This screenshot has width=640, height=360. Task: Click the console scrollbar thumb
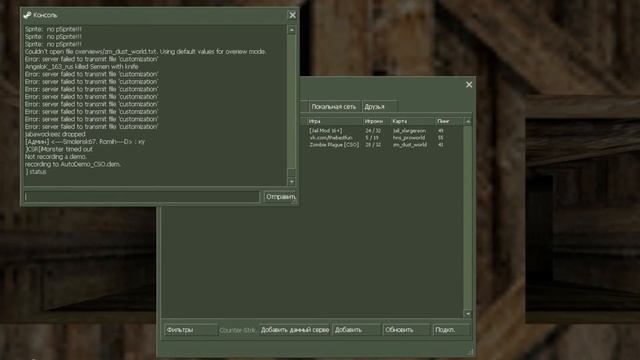[291, 173]
